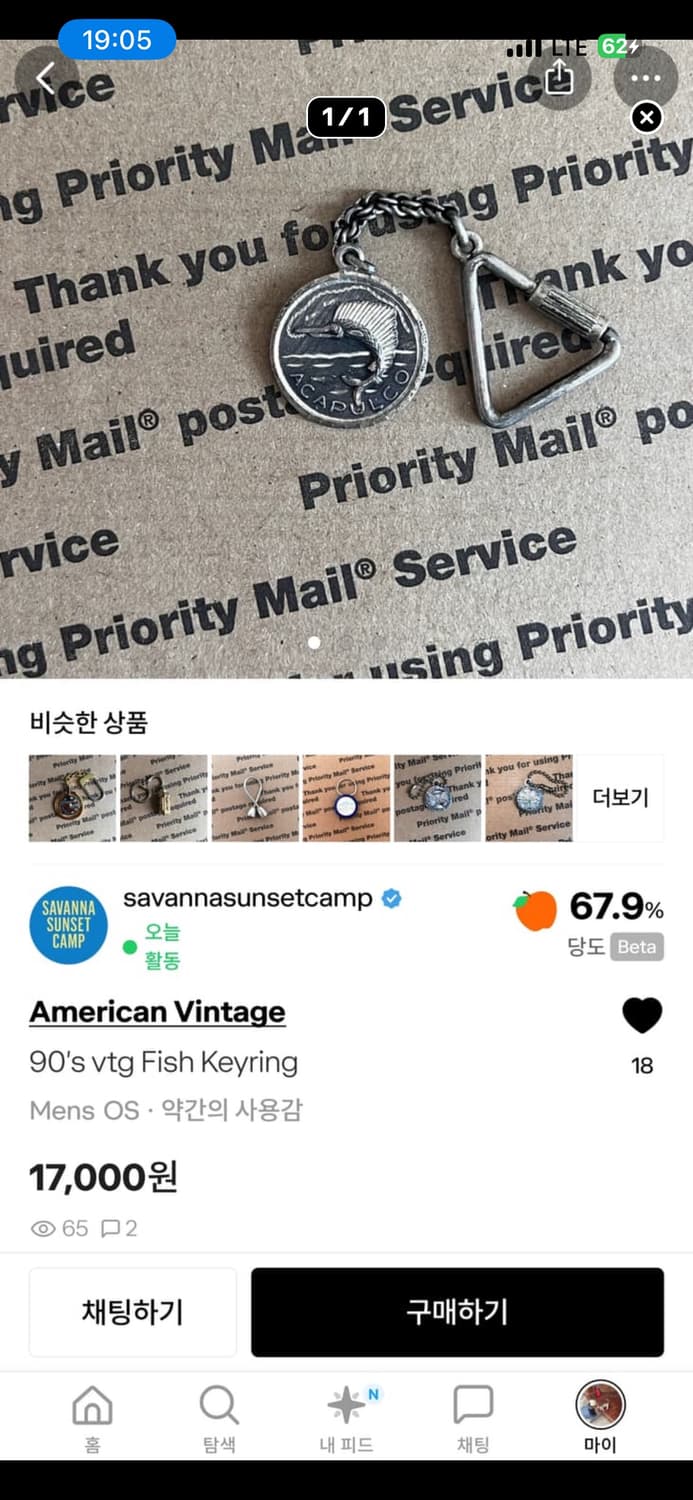Select the first similar item thumbnail
The image size is (693, 1500).
click(x=72, y=798)
